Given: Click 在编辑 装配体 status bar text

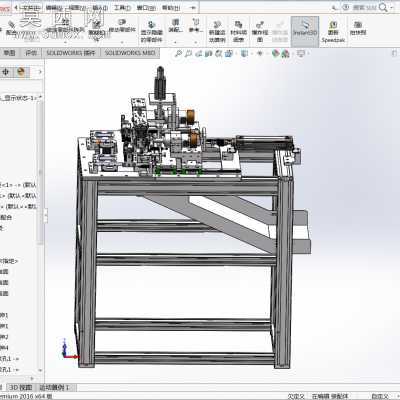Looking at the screenshot, I should [x=330, y=397].
